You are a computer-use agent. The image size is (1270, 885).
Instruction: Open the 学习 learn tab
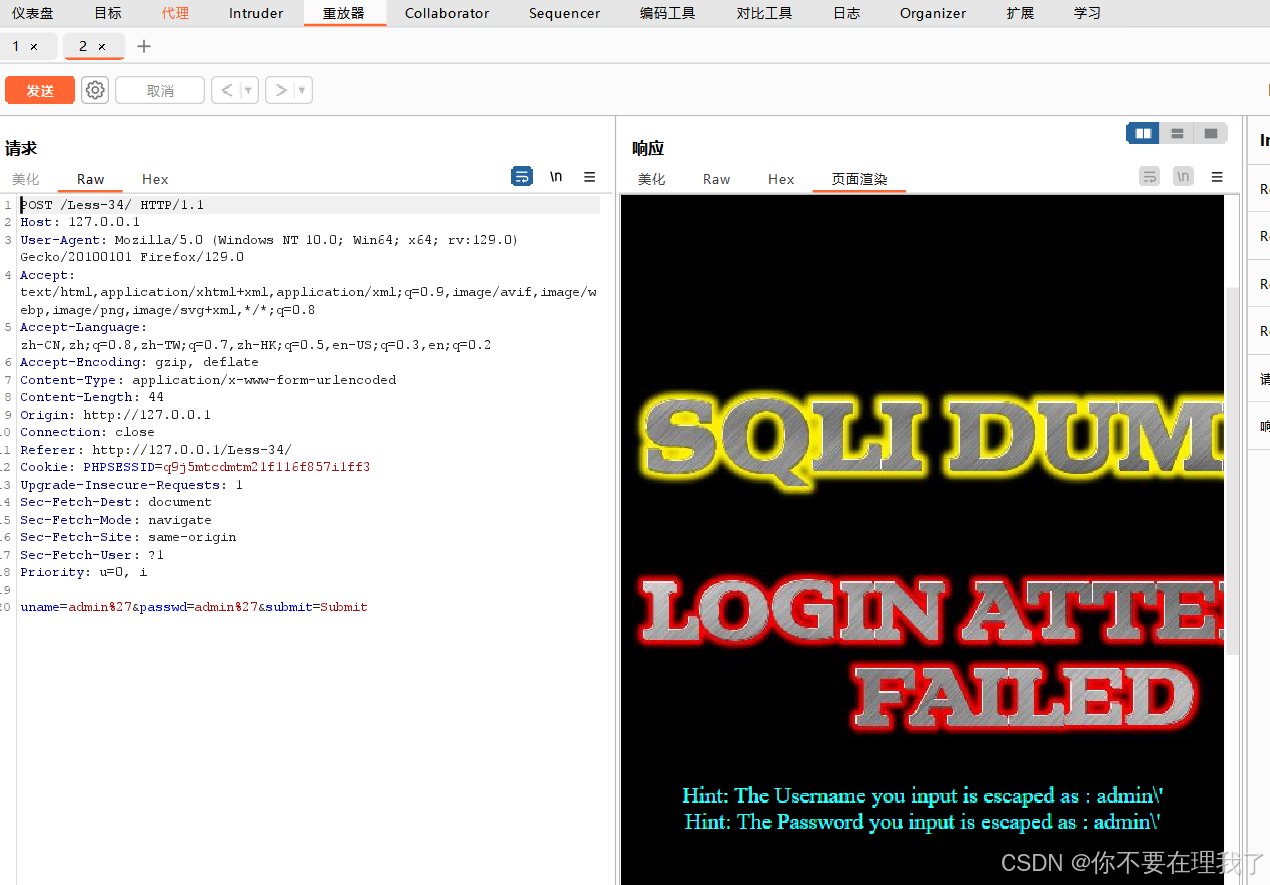[1087, 13]
